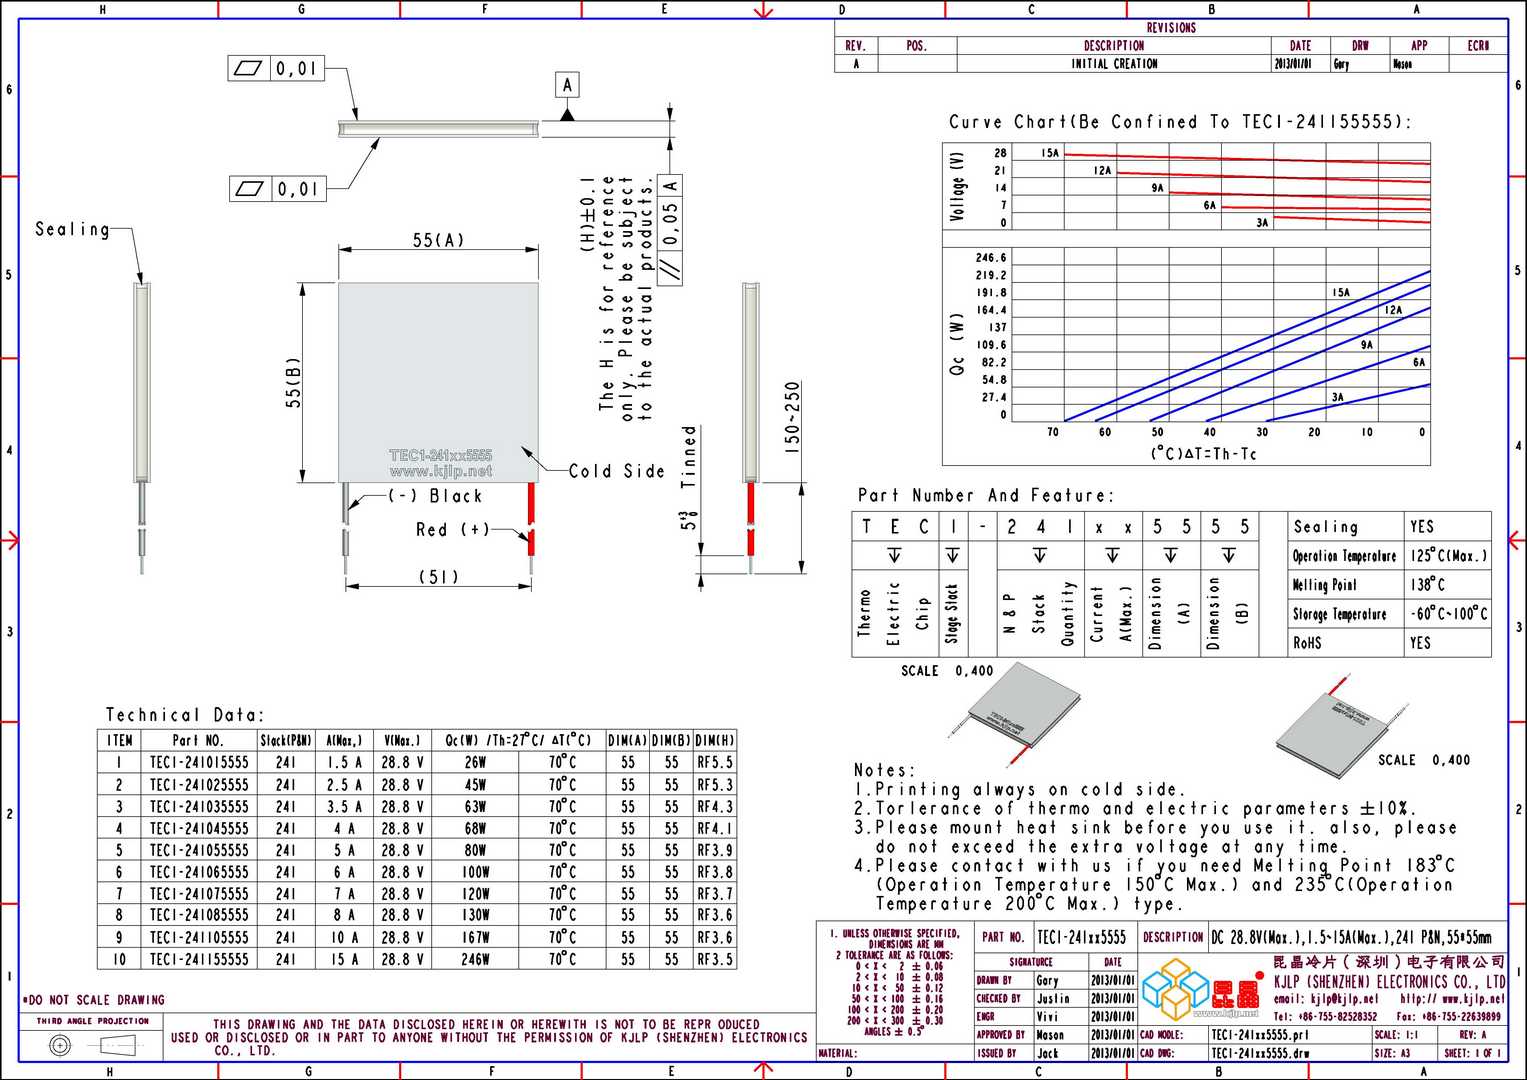Click the RoHS feature label
1527x1080 pixels.
pyautogui.click(x=1307, y=643)
